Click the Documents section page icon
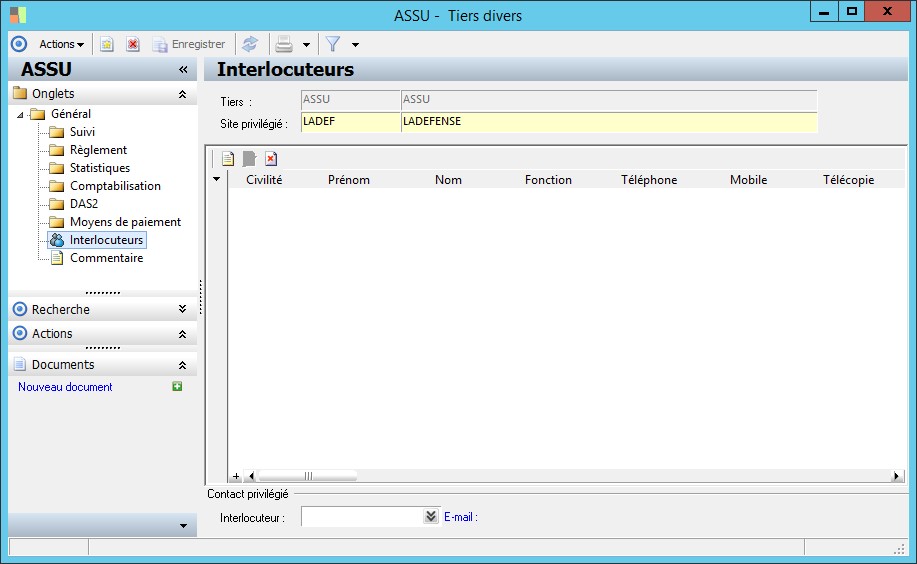The width and height of the screenshot is (917, 564). [x=20, y=364]
